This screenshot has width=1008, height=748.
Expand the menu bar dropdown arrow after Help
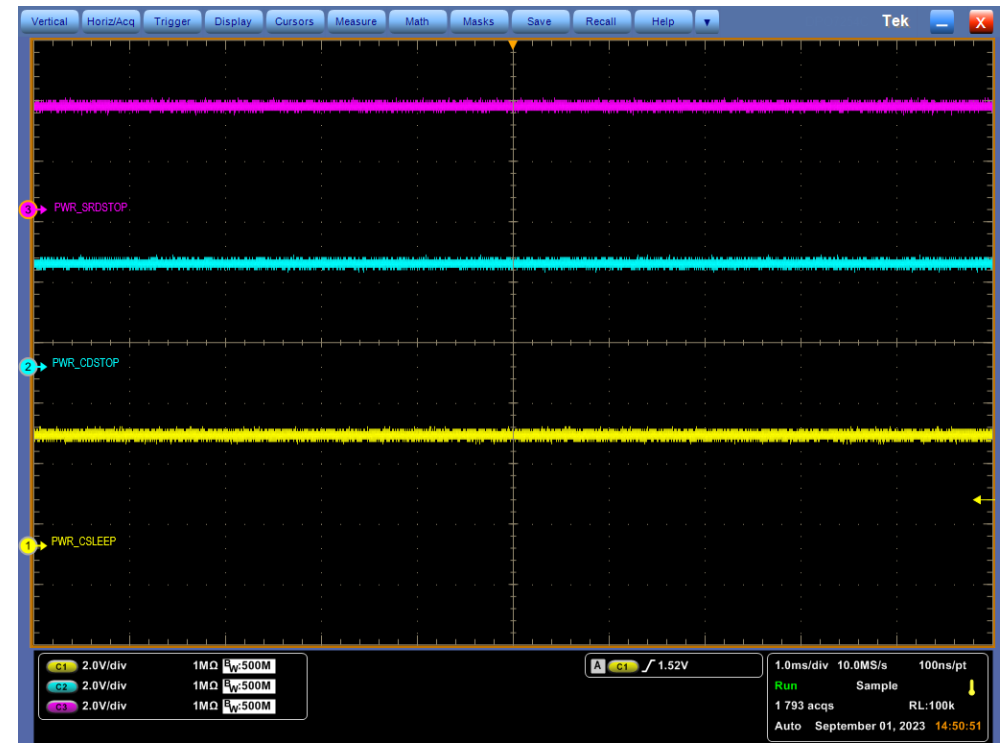(708, 21)
